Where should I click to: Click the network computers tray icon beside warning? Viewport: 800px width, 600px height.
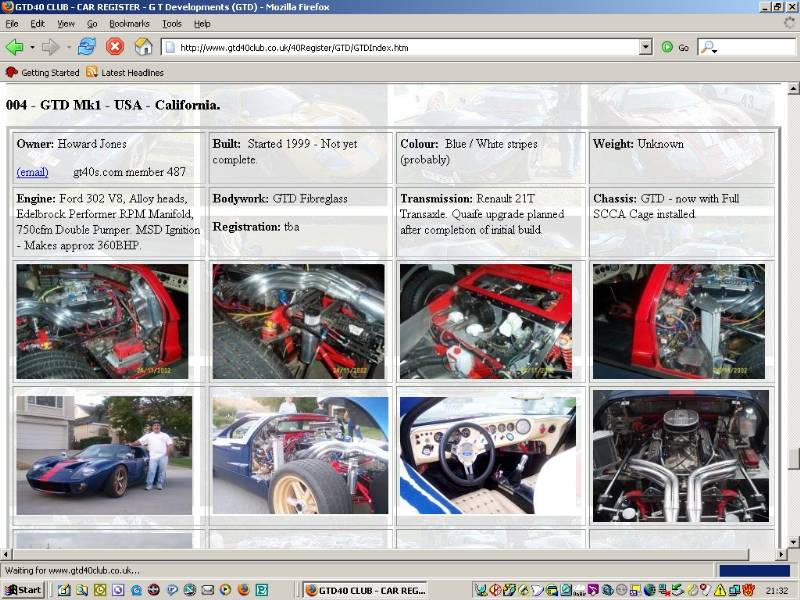[734, 590]
